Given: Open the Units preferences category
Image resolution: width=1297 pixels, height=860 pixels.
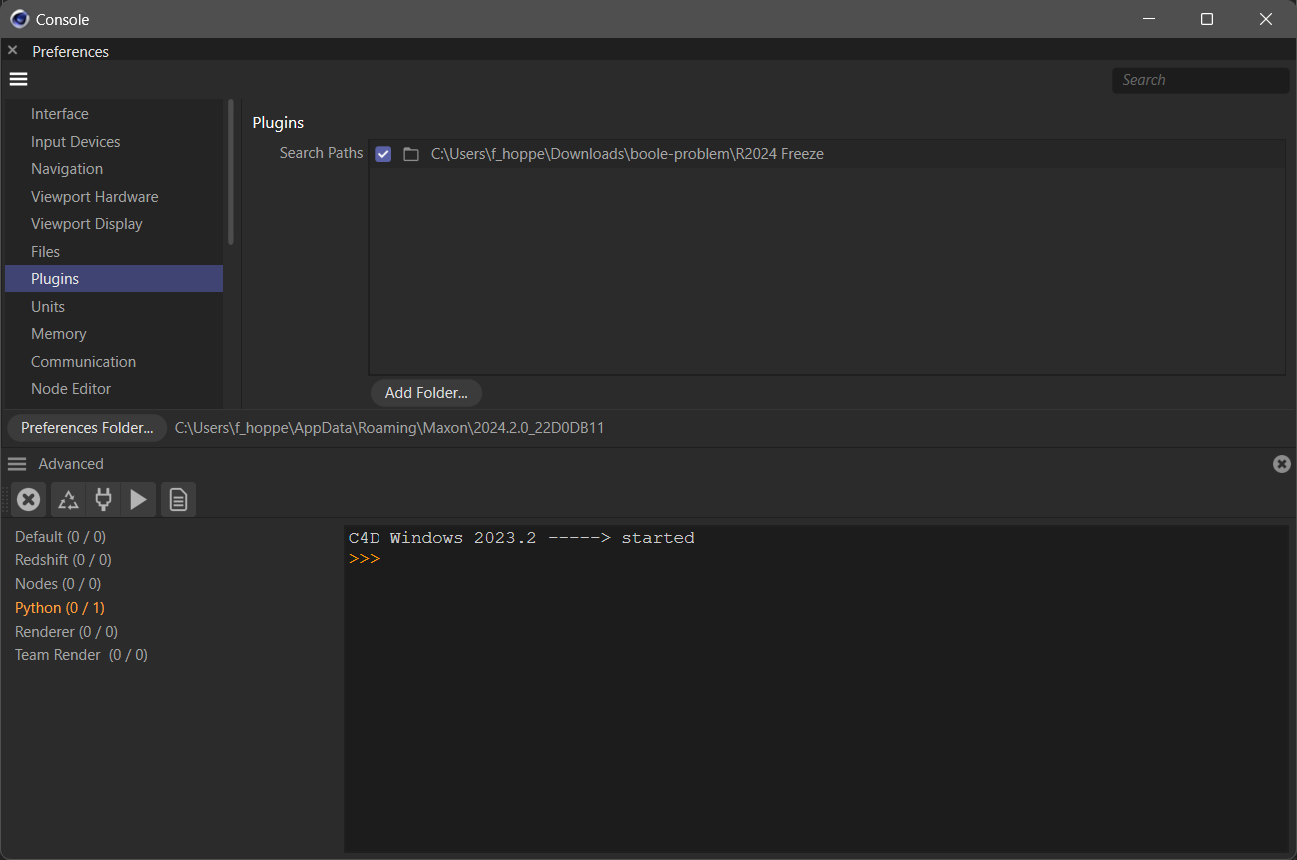Looking at the screenshot, I should click(x=114, y=307).
